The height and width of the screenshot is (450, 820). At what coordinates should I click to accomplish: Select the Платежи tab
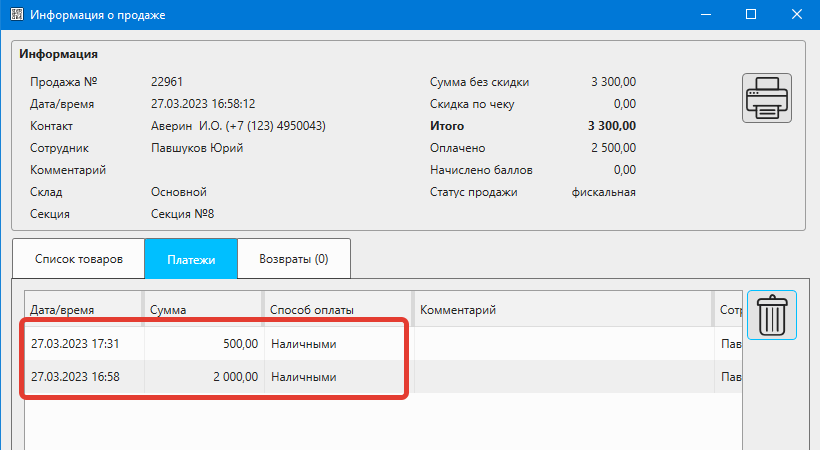191,258
